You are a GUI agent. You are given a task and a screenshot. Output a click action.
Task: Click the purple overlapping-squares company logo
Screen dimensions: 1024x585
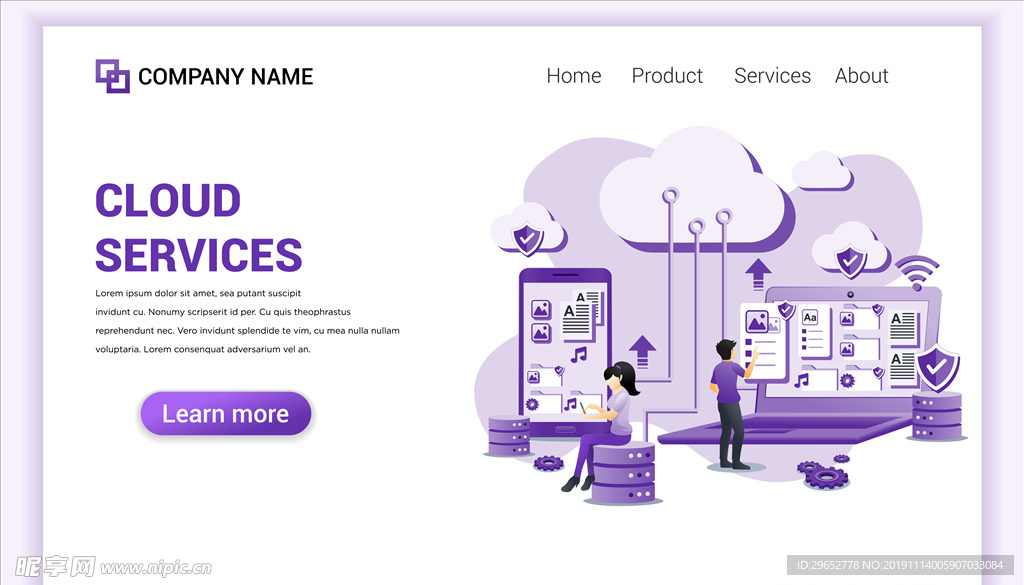[x=112, y=76]
